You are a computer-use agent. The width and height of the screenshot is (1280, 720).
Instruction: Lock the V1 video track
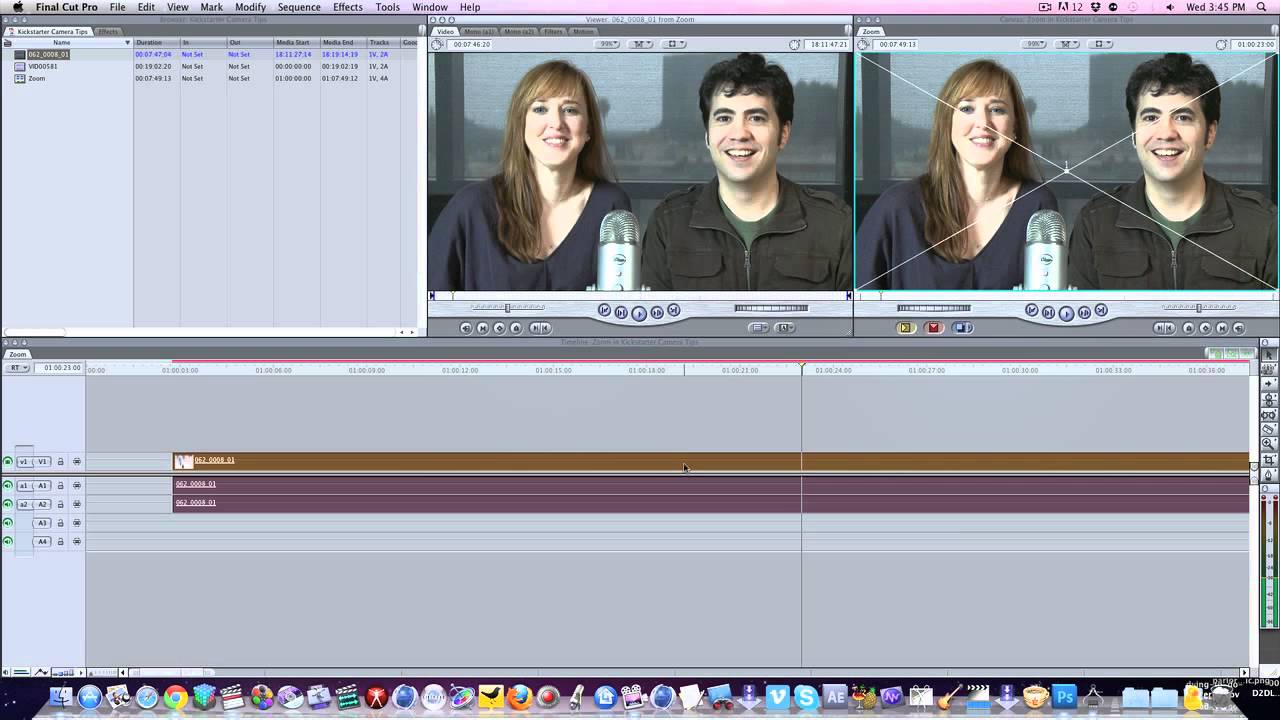(x=60, y=462)
